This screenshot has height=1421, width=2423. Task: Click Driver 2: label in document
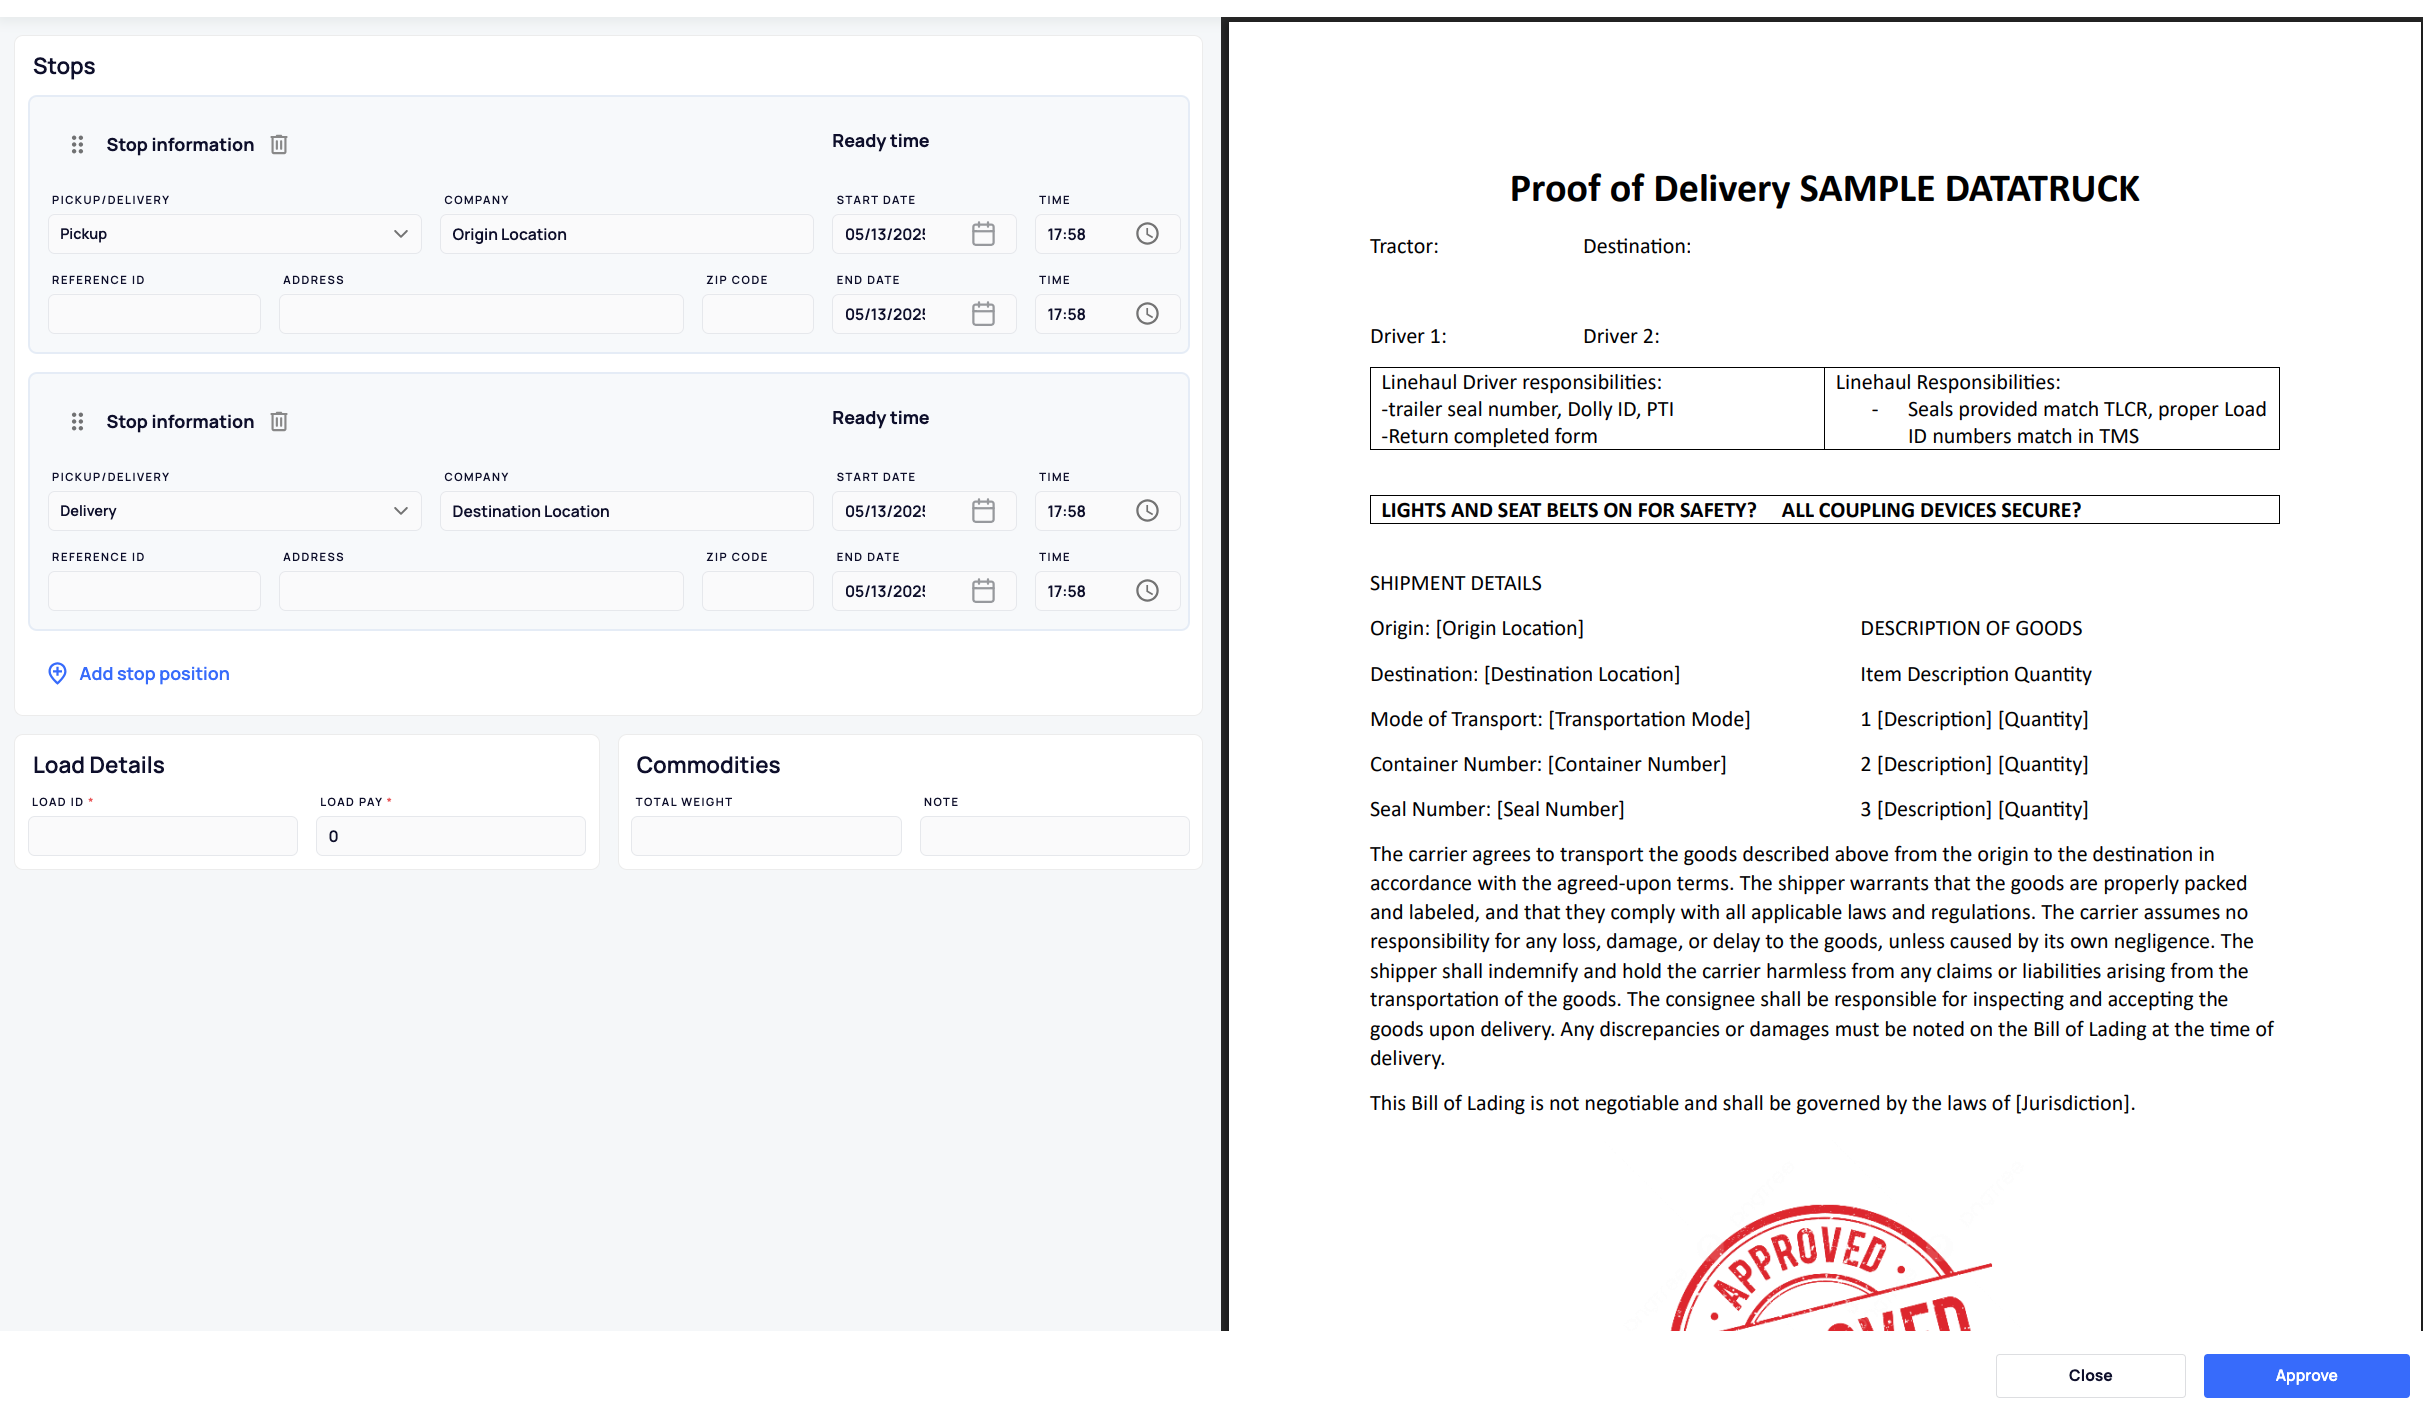pyautogui.click(x=1621, y=336)
